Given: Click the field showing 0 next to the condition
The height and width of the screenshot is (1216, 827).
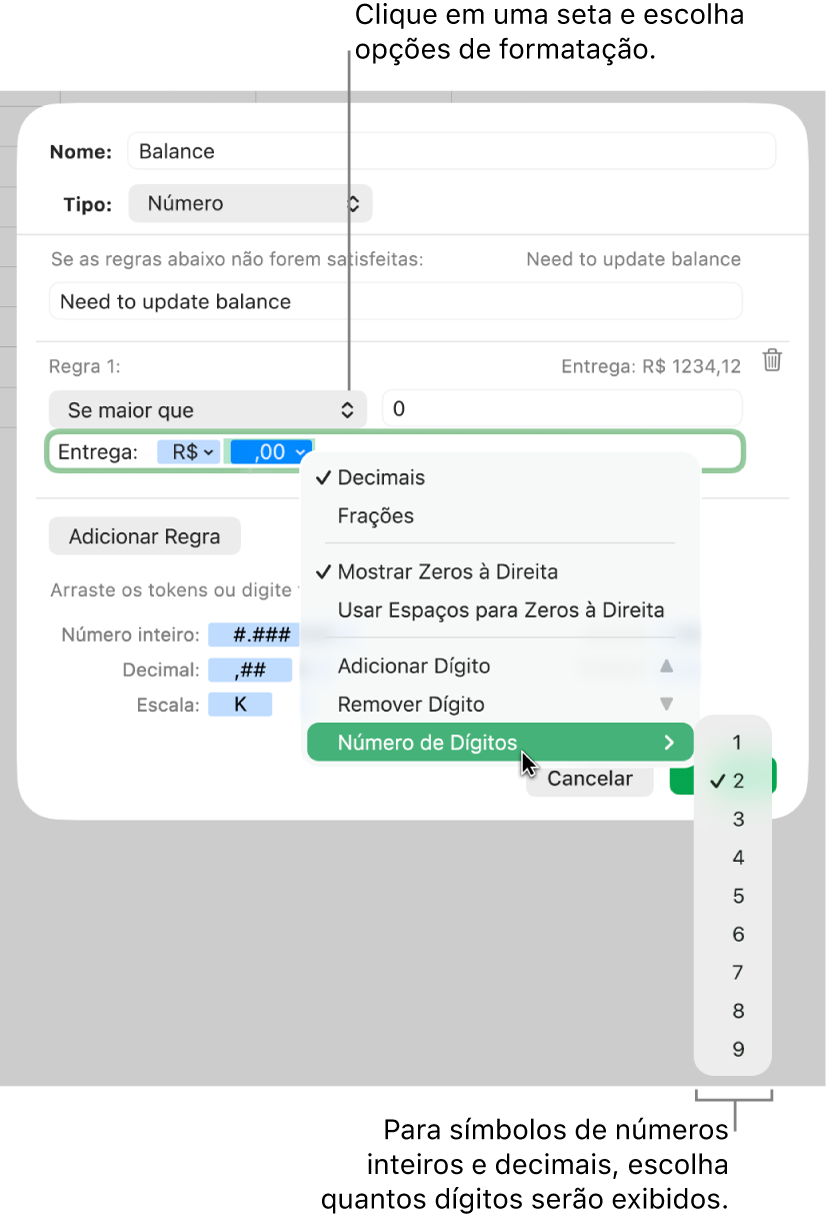Looking at the screenshot, I should point(561,408).
